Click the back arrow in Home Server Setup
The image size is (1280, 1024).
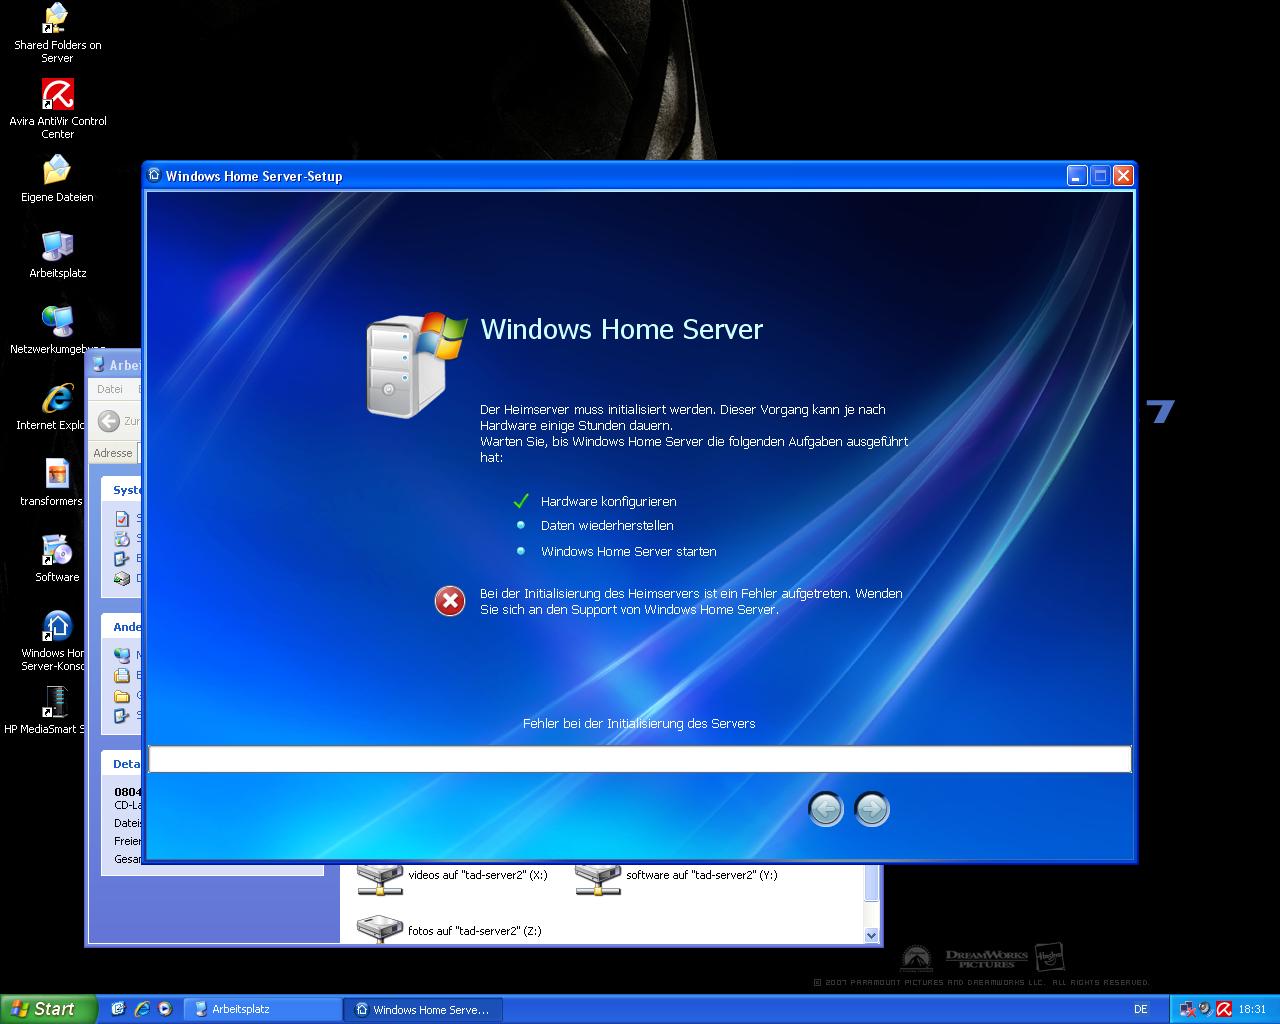(826, 809)
